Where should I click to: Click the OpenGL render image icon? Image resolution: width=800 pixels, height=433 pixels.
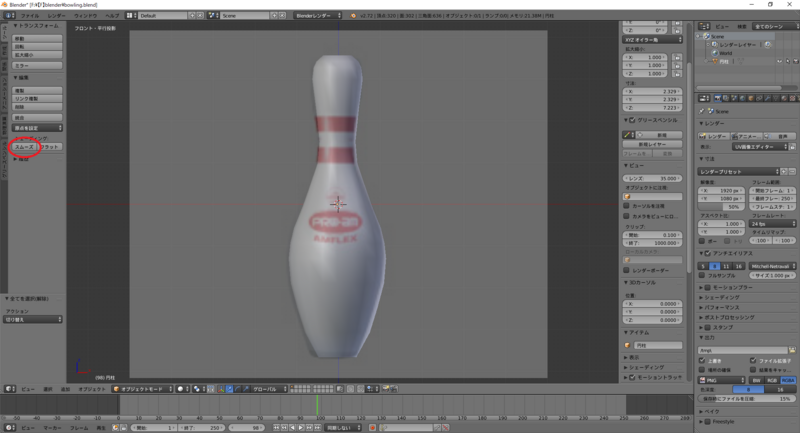[386, 389]
